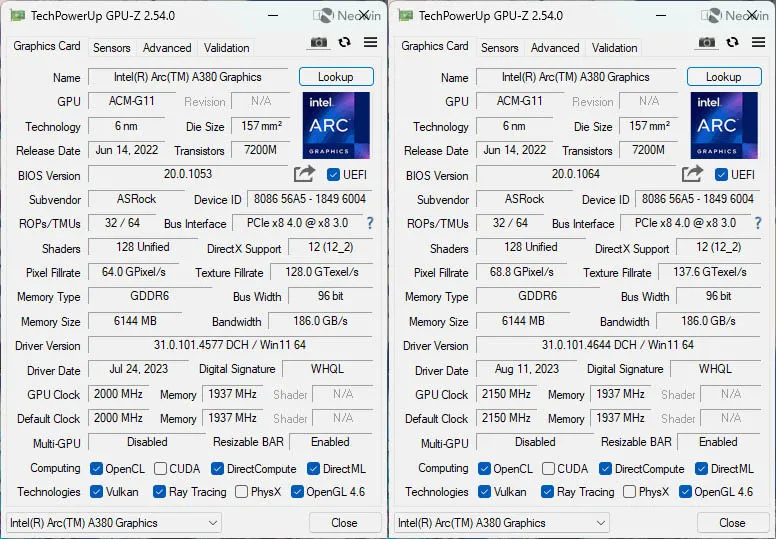
Task: Toggle the UEFI checkbox in left window
Action: 333,174
